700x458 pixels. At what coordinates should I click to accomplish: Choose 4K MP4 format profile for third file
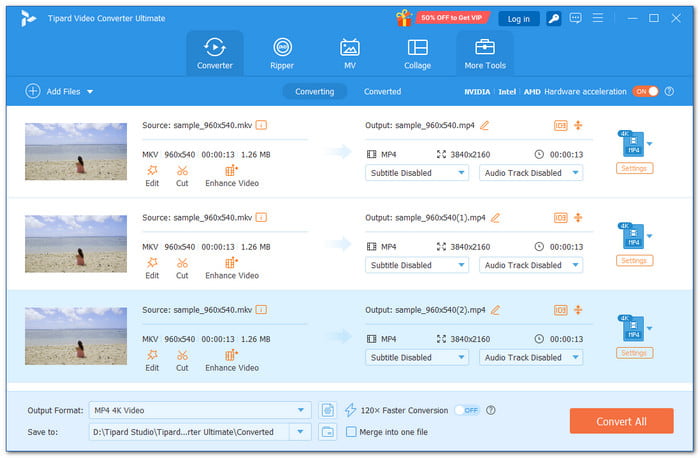click(634, 329)
